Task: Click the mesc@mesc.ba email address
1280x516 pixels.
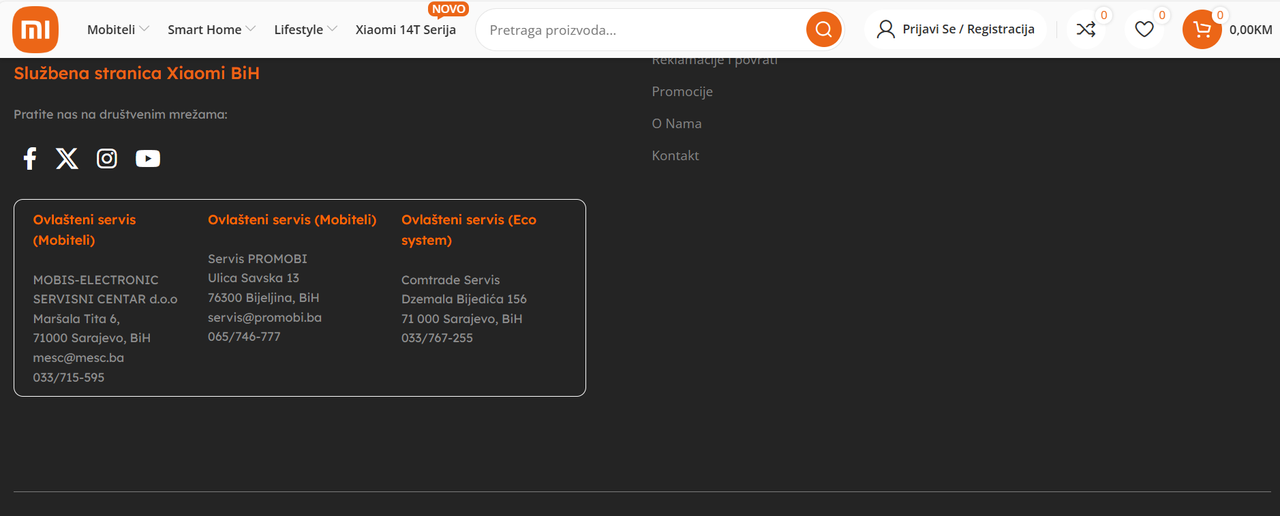Action: pos(78,357)
